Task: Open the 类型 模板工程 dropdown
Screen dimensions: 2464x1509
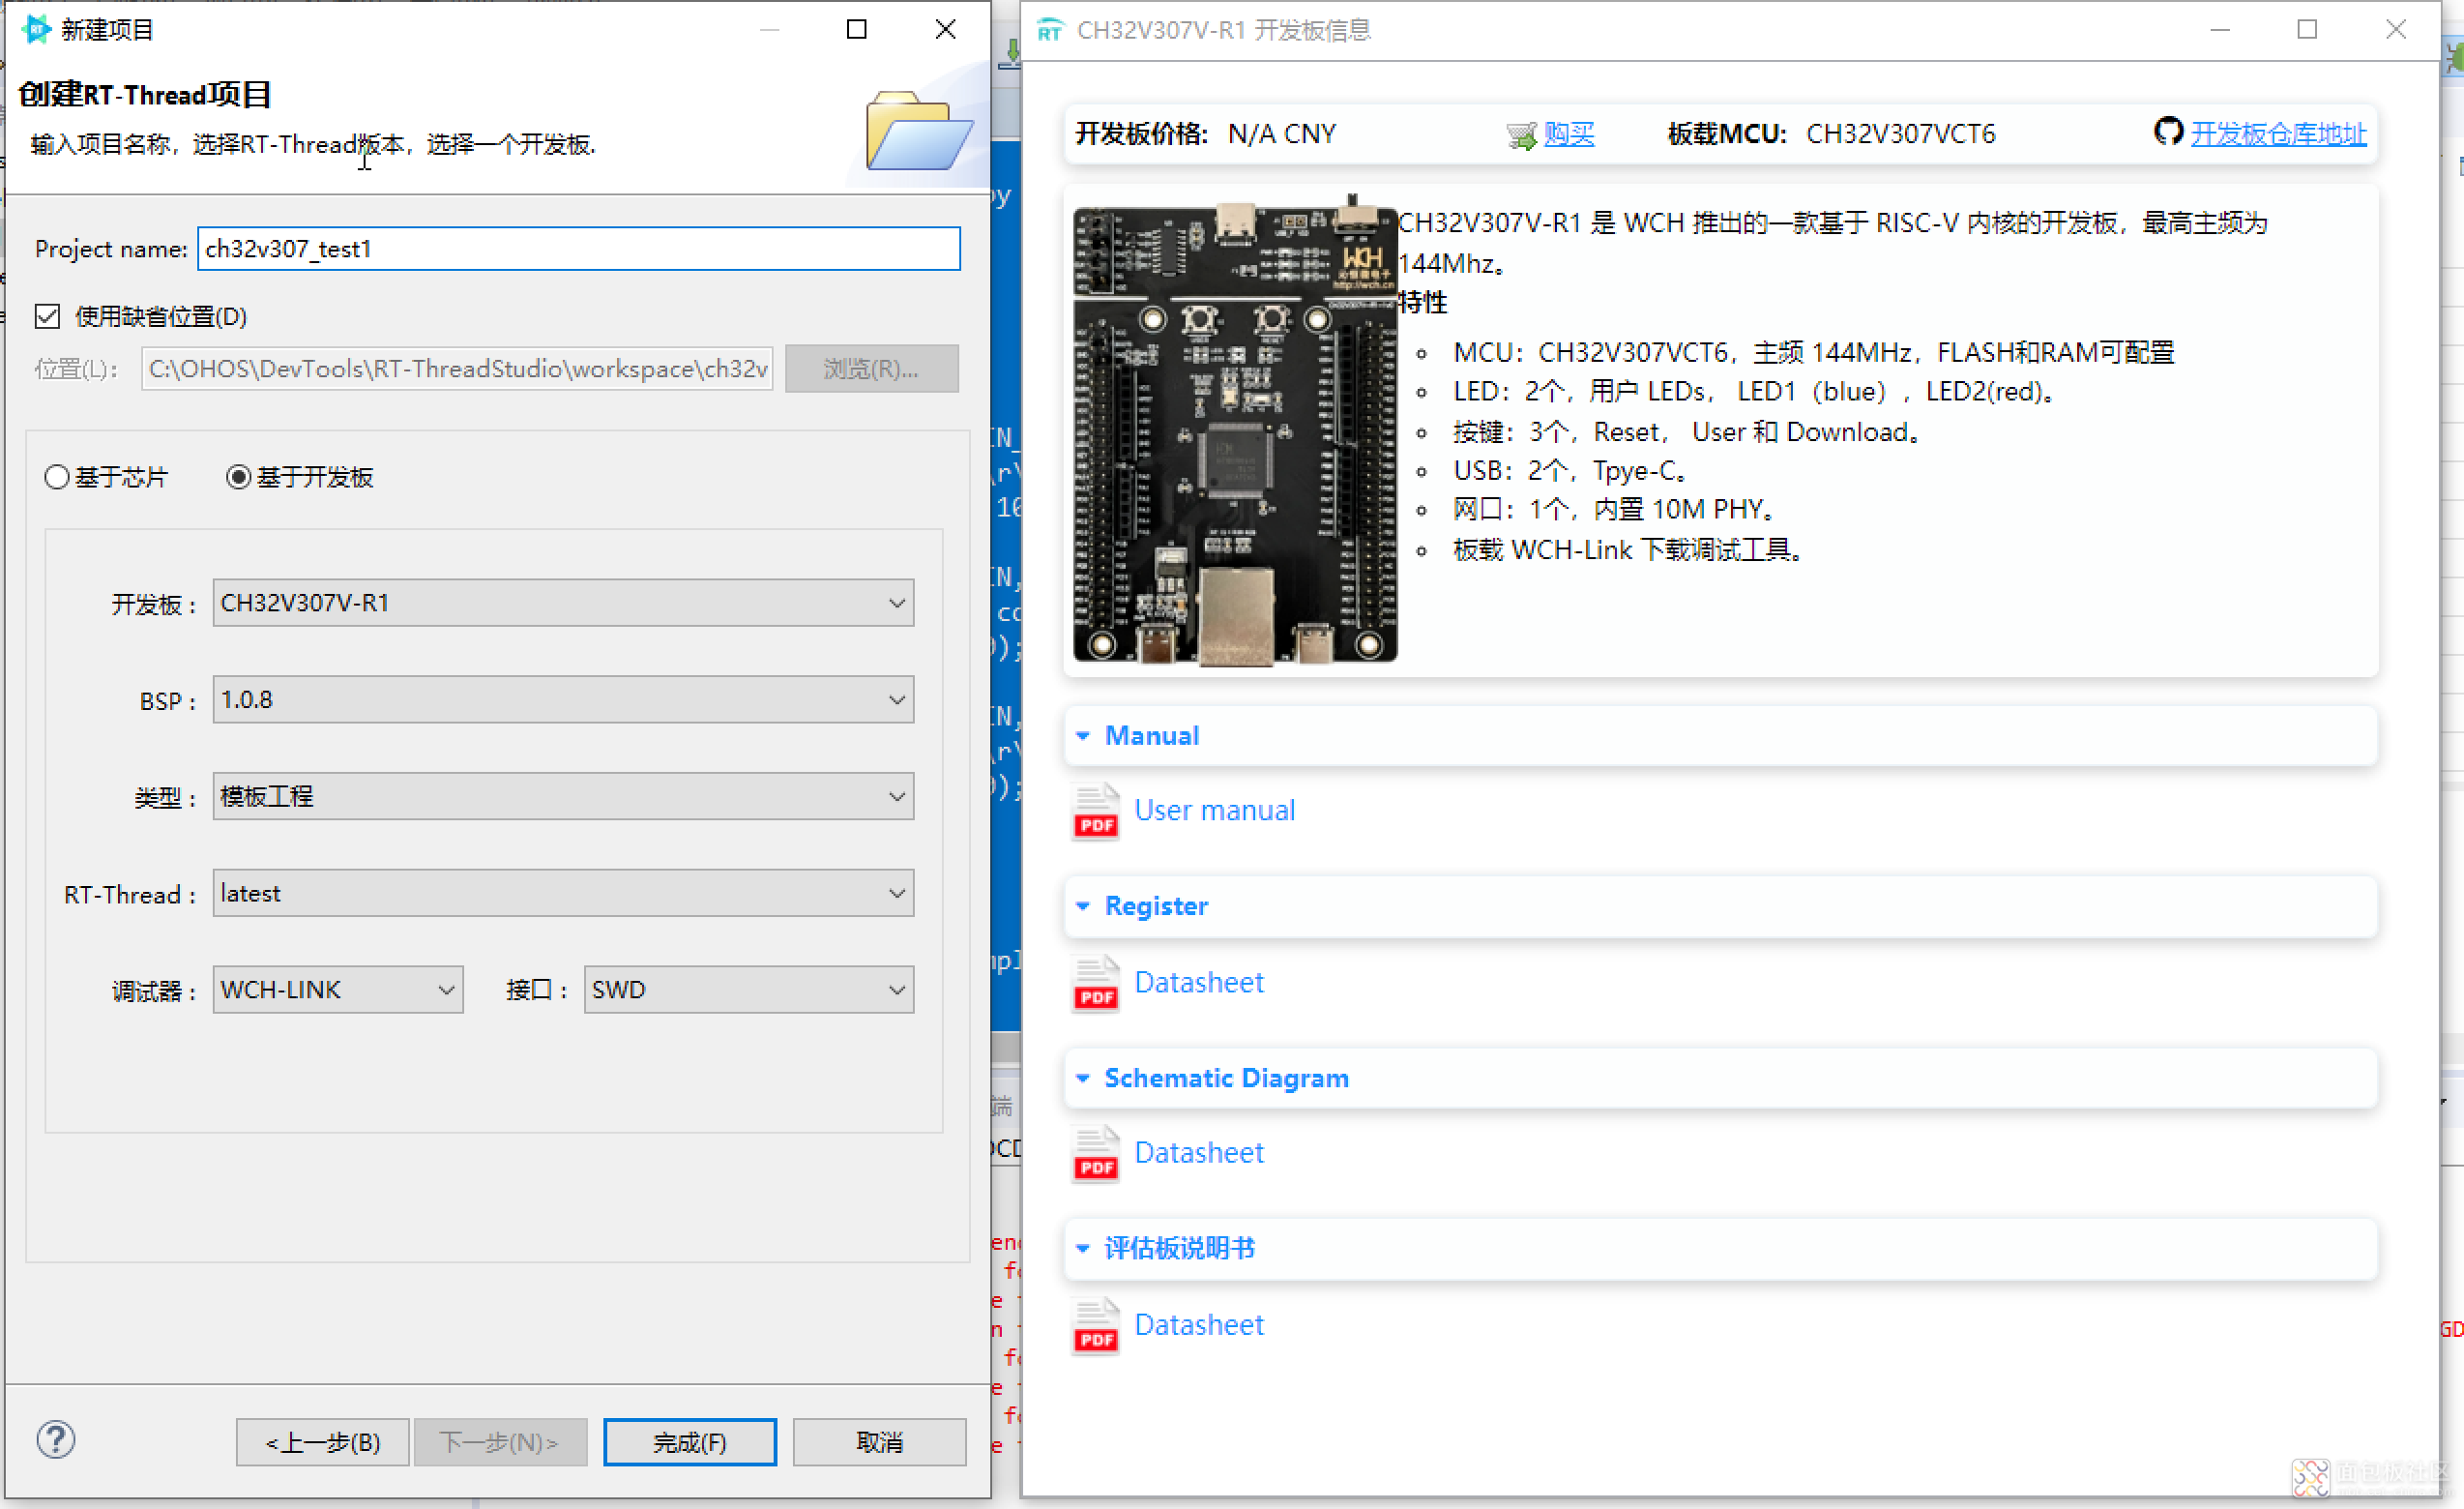Action: click(563, 797)
